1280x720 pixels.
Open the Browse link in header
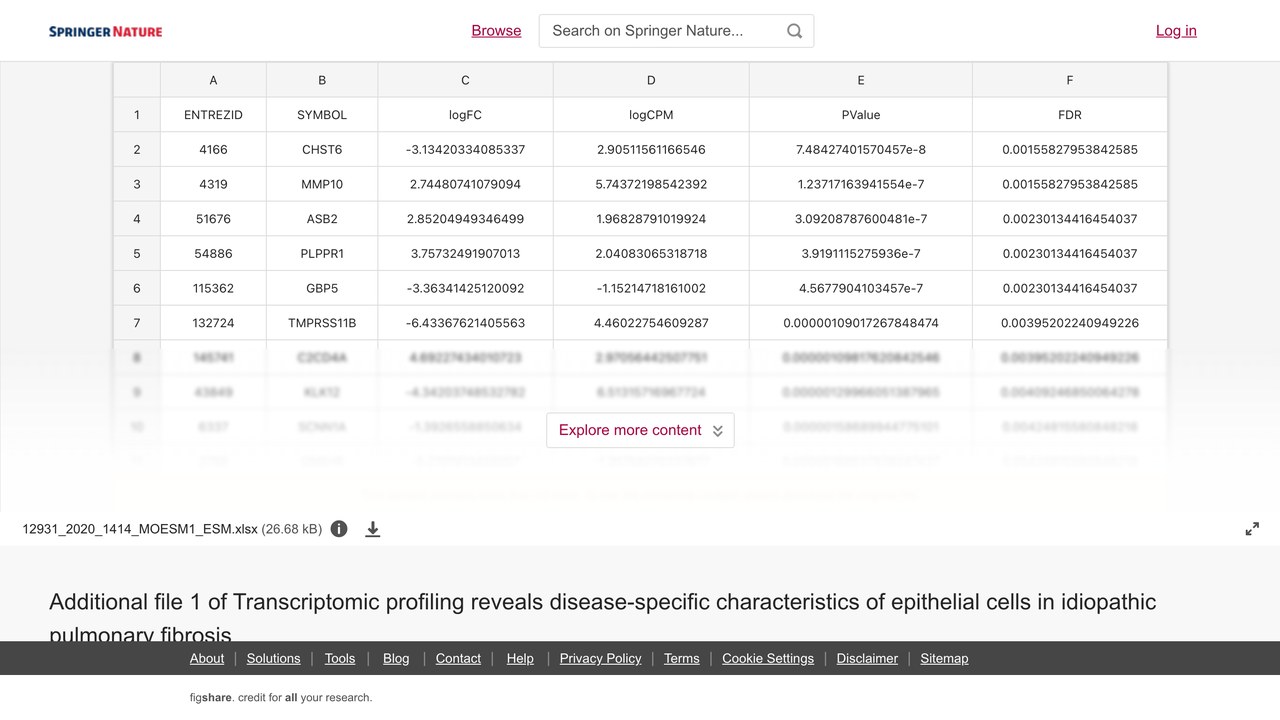click(496, 31)
